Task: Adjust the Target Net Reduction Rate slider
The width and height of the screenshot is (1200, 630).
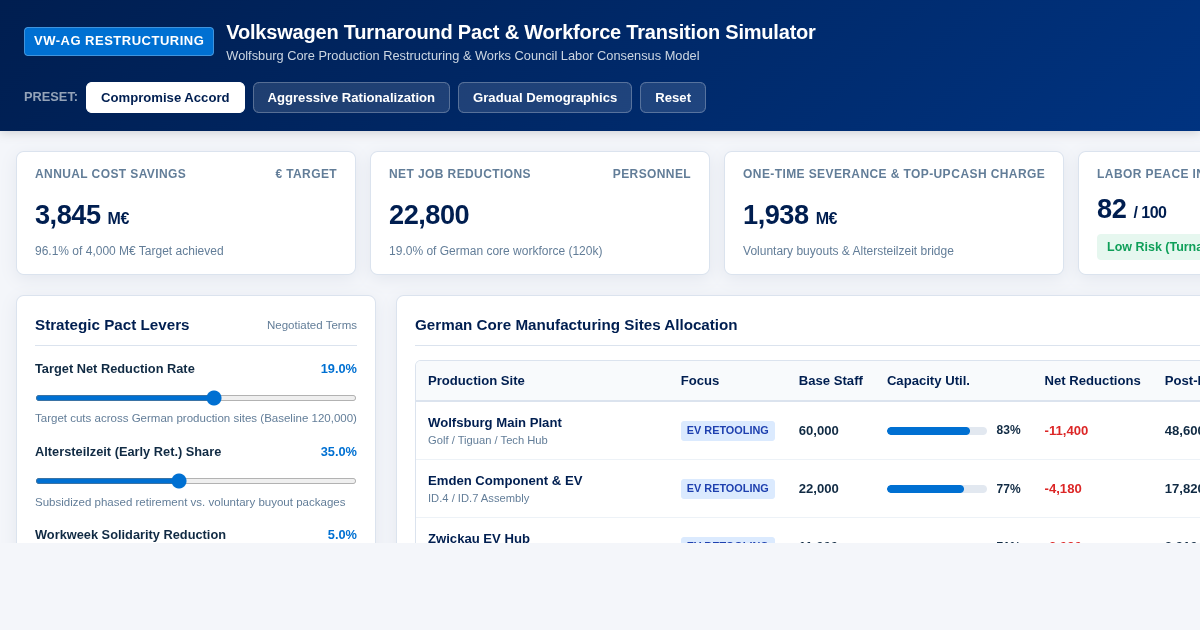Action: click(196, 398)
